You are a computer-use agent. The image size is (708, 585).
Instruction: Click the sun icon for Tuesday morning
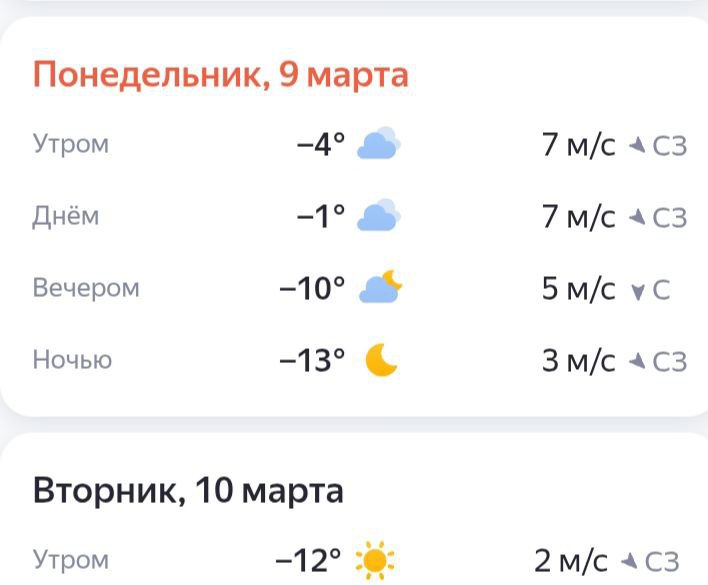(376, 559)
